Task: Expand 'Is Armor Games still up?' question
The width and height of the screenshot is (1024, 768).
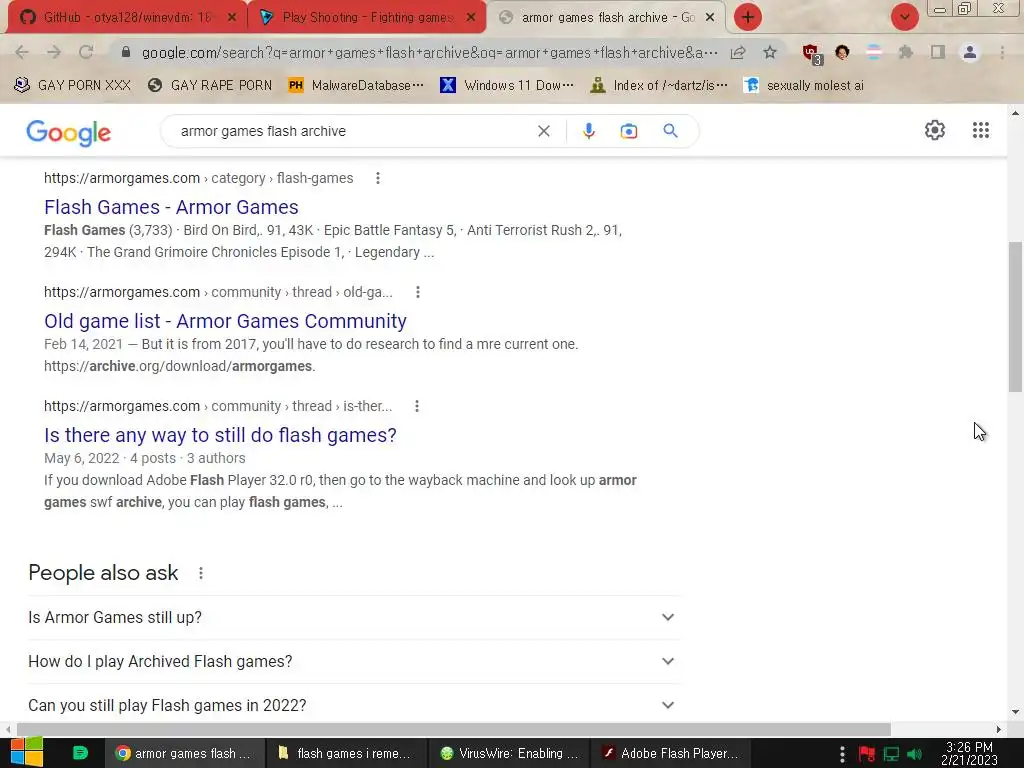Action: tap(353, 617)
